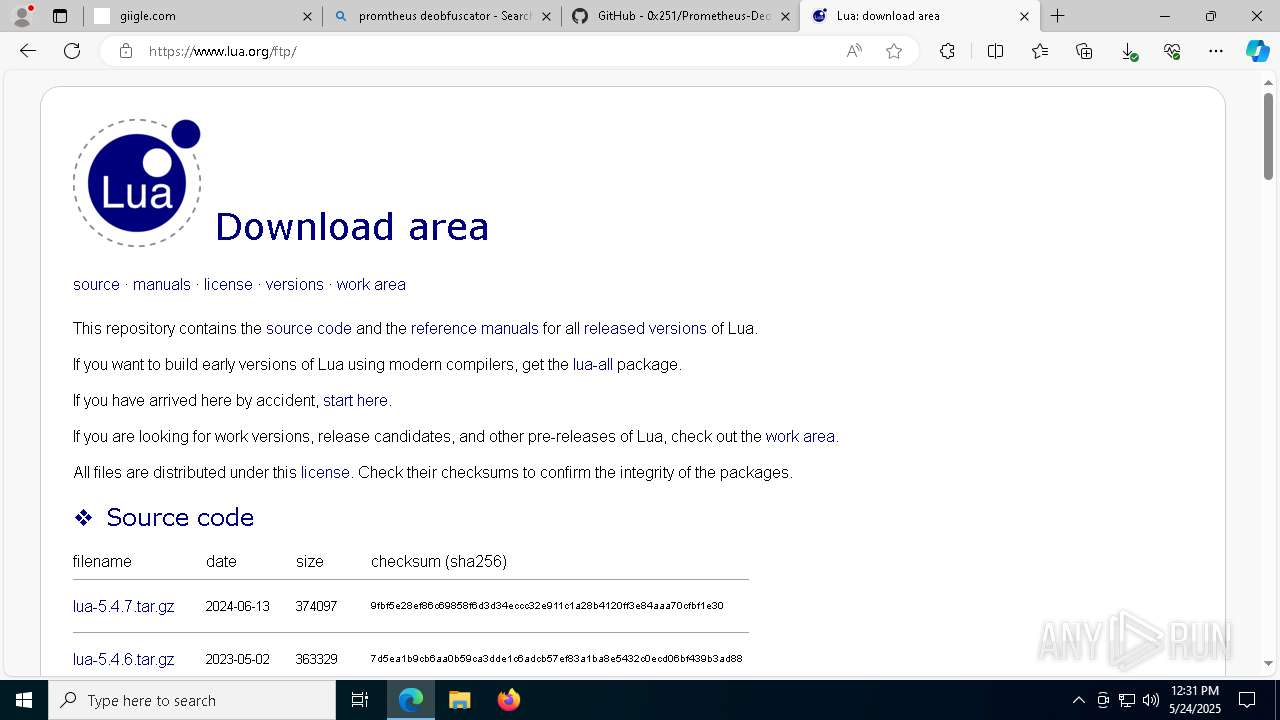
Task: Add this page to favorites star
Action: point(894,51)
